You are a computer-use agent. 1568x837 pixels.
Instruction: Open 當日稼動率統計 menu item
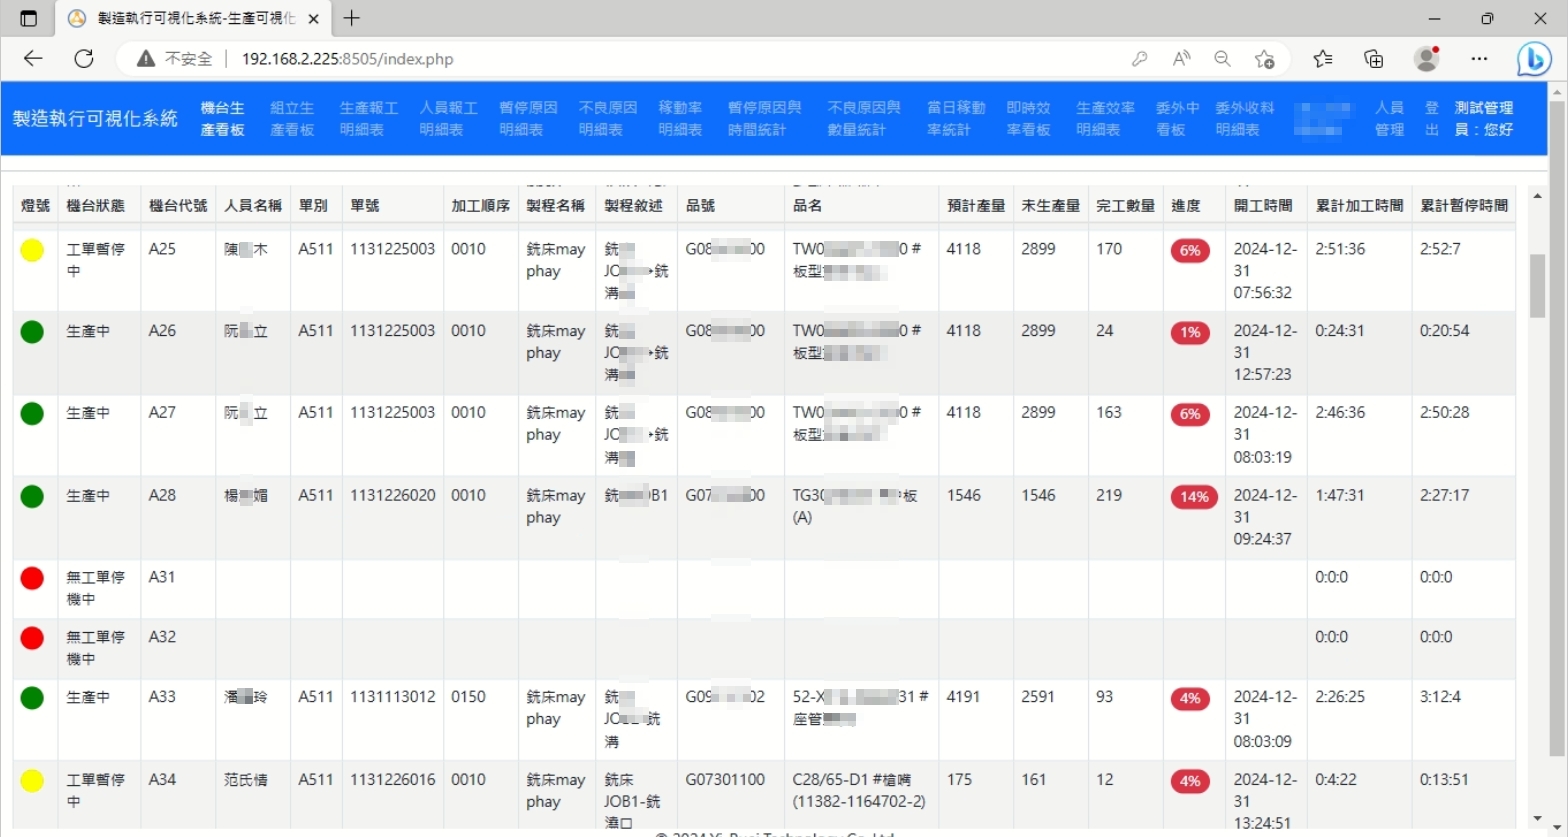coord(956,118)
